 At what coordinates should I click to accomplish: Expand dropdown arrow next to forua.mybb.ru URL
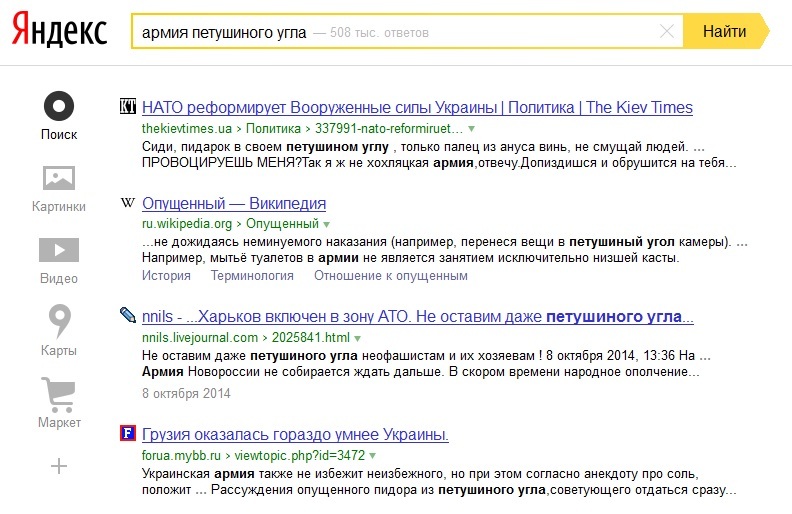tap(372, 456)
